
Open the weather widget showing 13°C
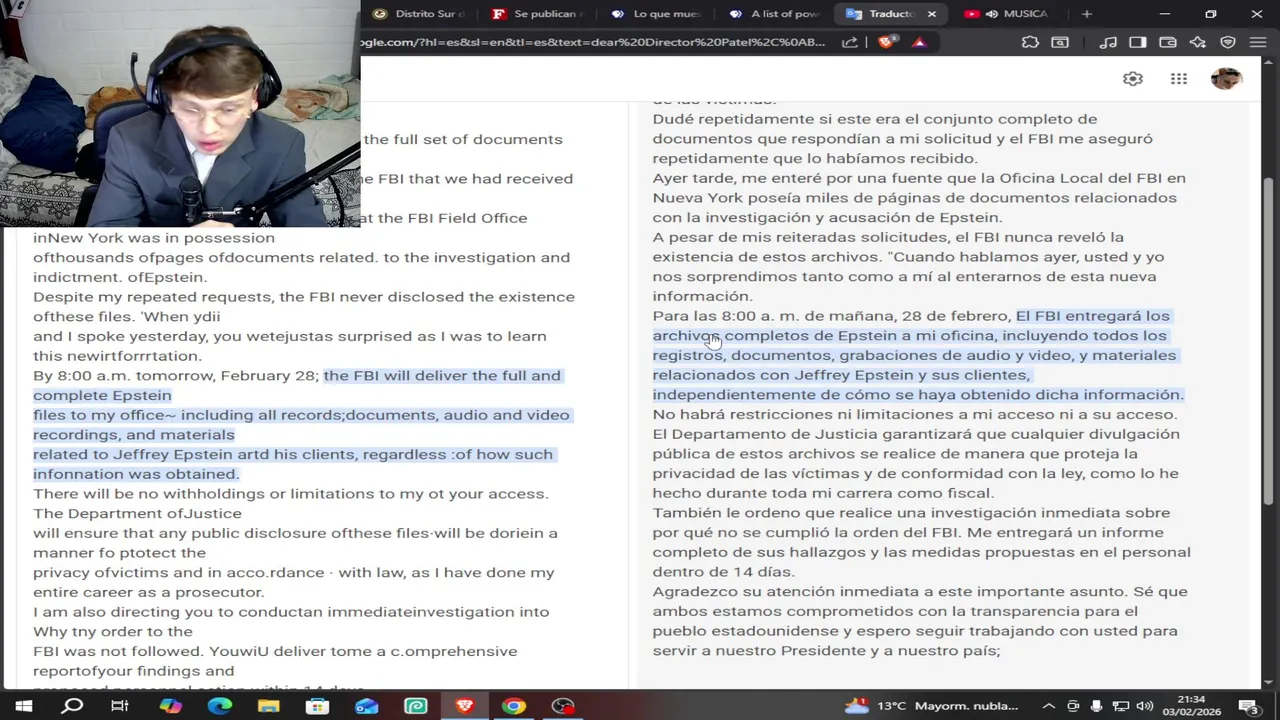click(932, 706)
